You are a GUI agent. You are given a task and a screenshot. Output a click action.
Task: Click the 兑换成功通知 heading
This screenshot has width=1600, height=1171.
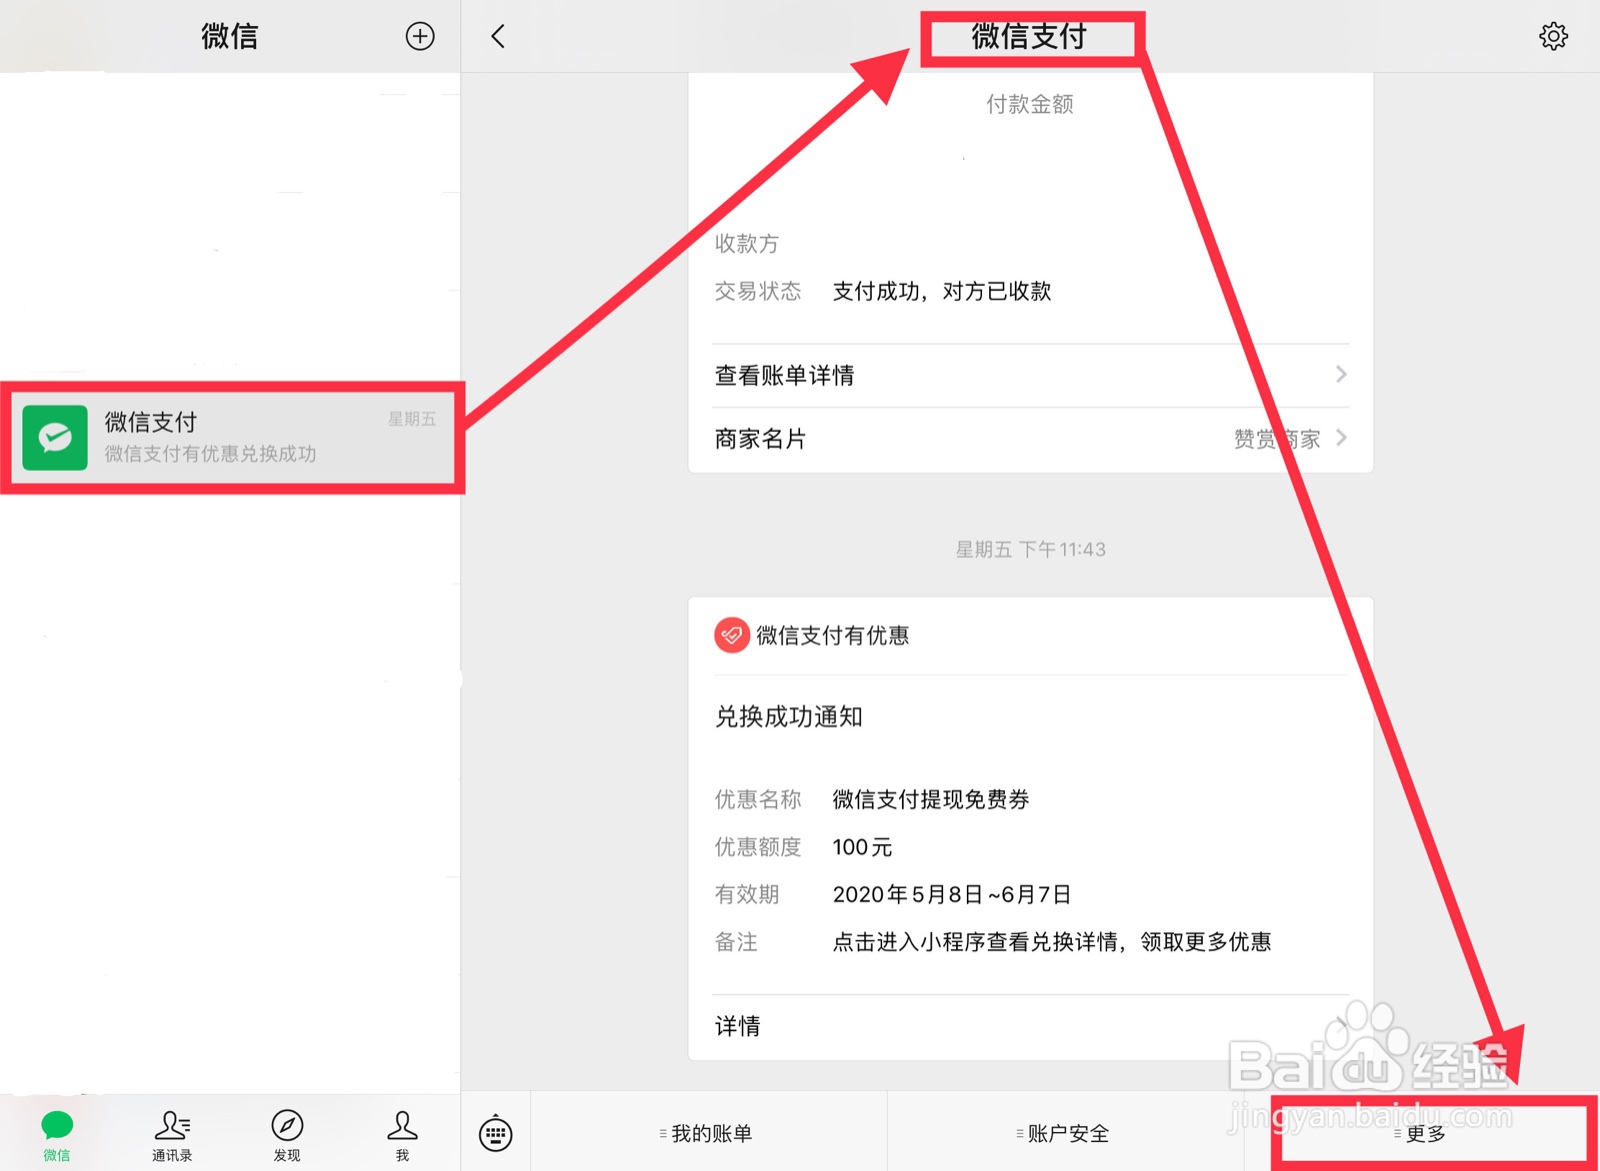coord(788,717)
